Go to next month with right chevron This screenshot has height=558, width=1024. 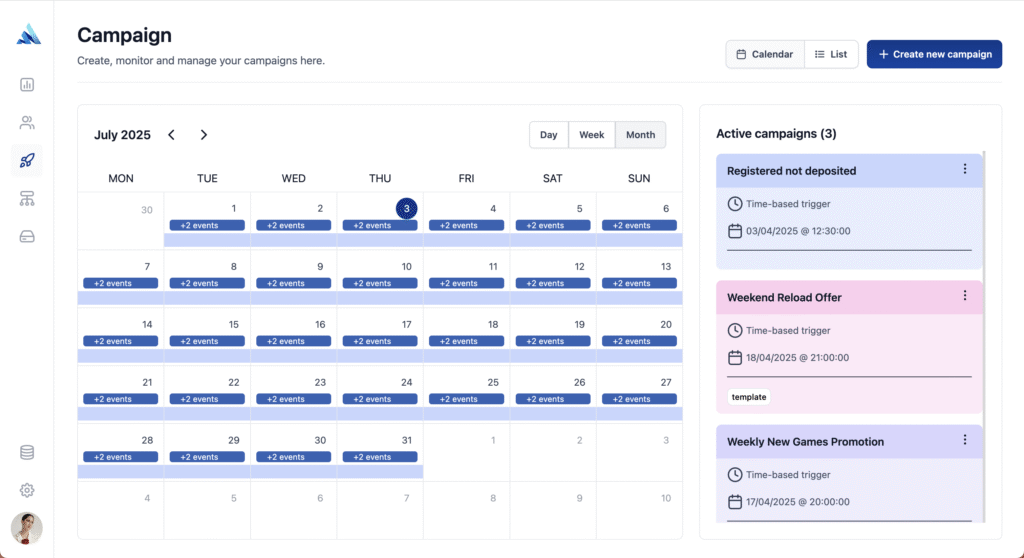pos(204,135)
